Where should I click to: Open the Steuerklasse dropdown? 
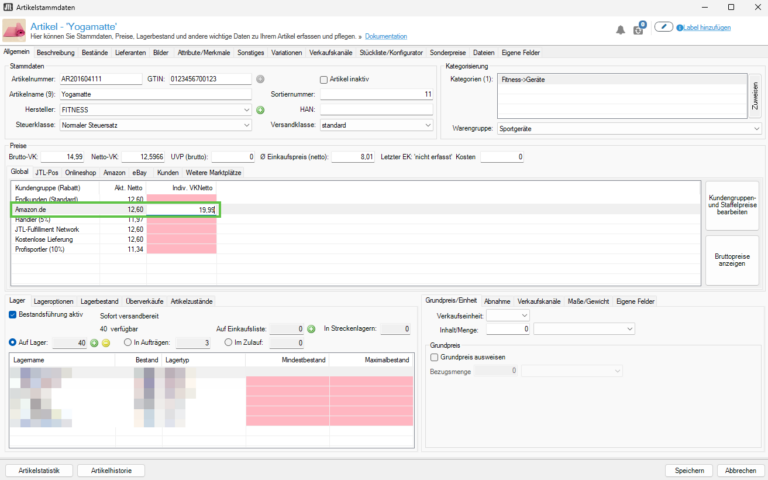[x=246, y=125]
